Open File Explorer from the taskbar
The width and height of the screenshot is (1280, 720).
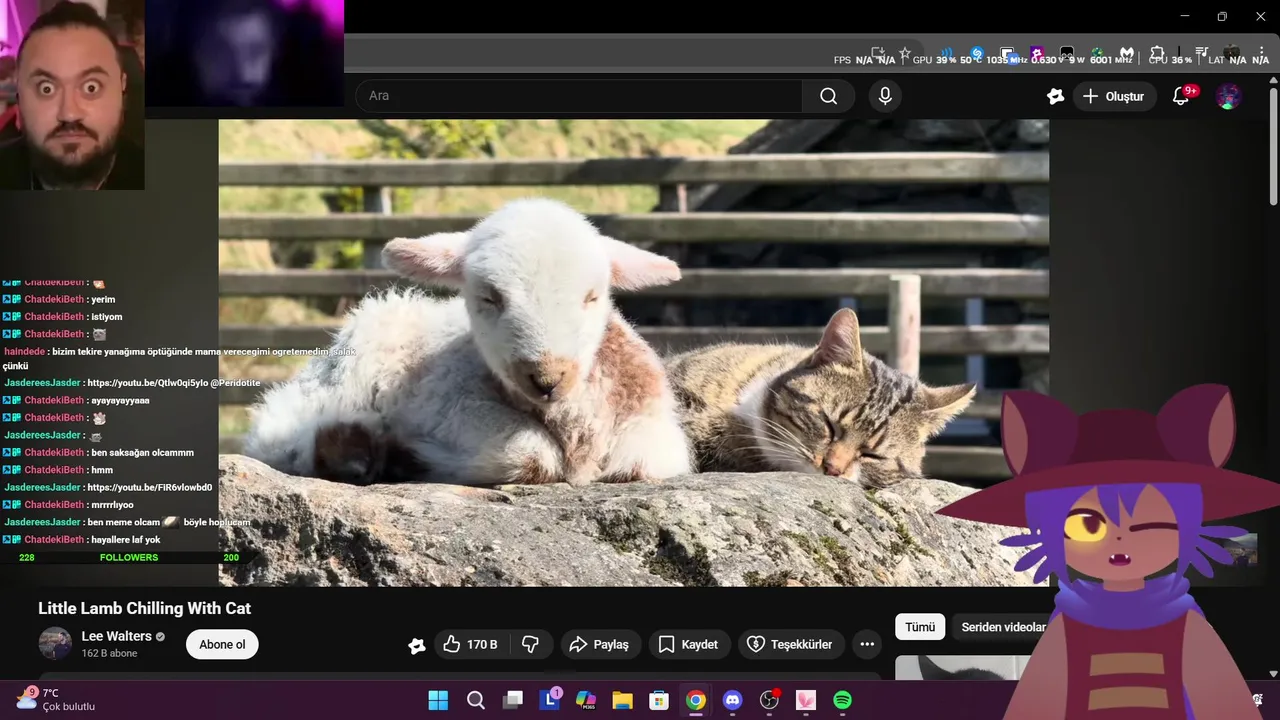pos(622,700)
